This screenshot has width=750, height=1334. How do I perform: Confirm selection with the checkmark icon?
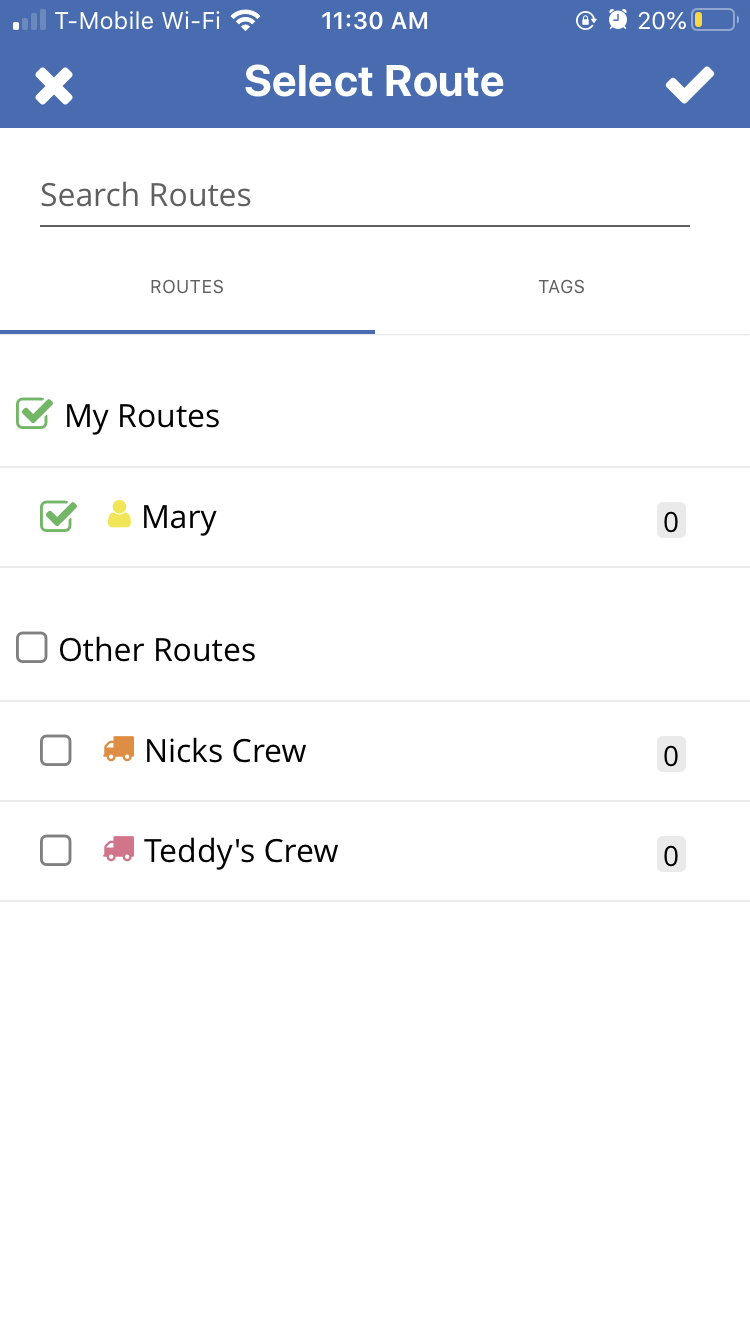(690, 85)
